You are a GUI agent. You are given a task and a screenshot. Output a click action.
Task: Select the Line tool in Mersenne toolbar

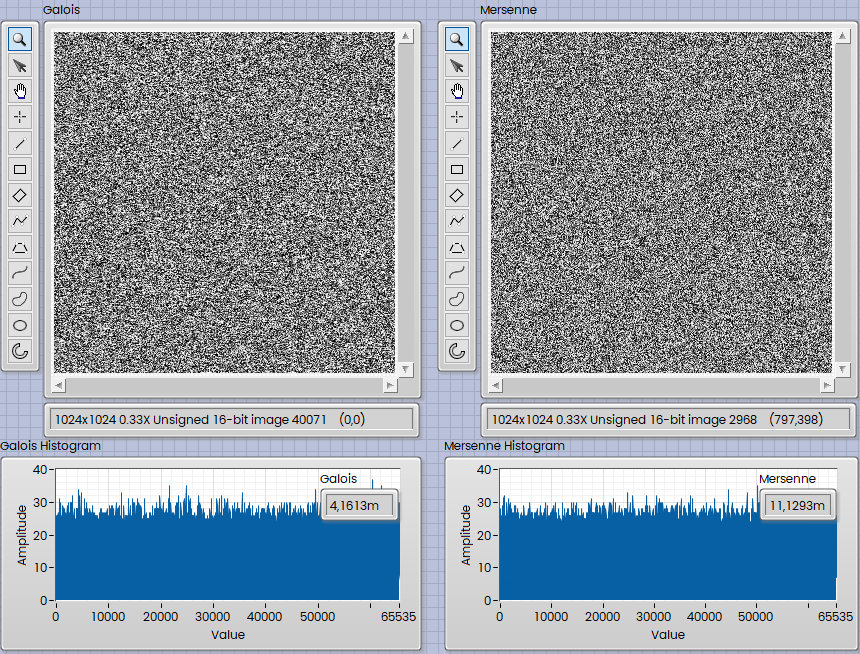click(457, 144)
